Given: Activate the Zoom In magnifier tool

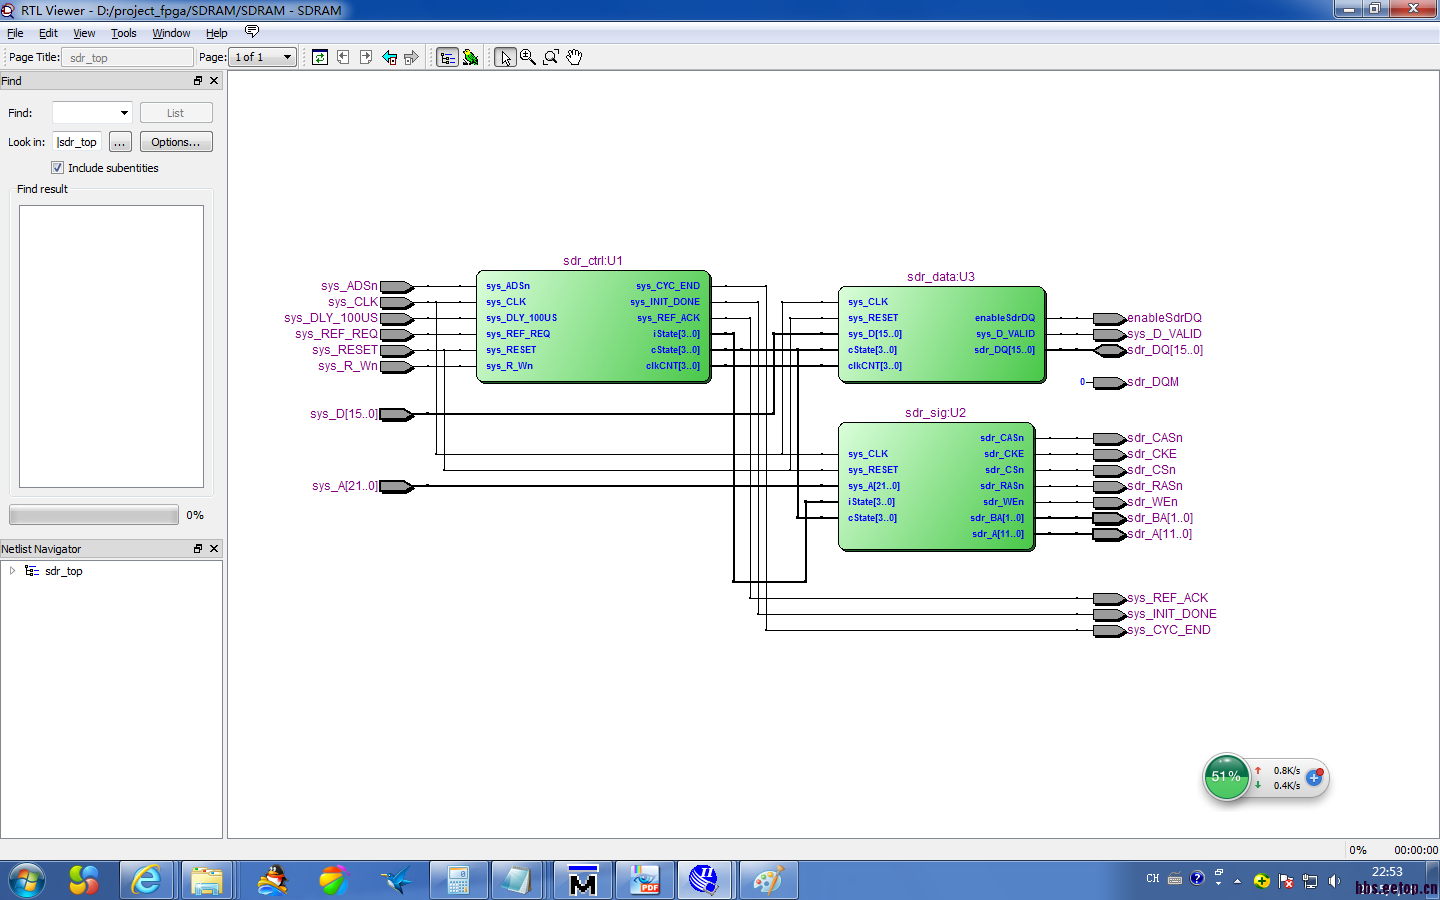Looking at the screenshot, I should coord(528,57).
